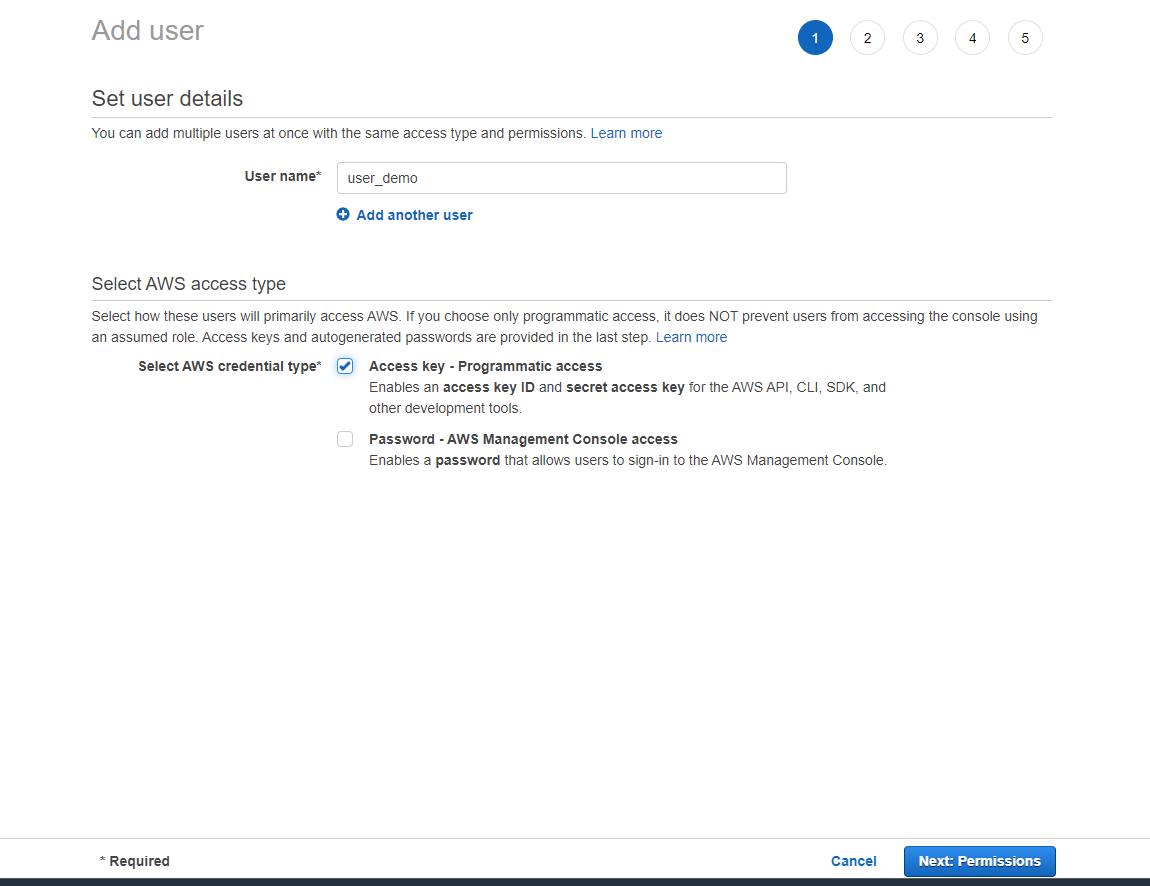Click the Password label to enable console access
The height and width of the screenshot is (886, 1150).
tap(523, 439)
